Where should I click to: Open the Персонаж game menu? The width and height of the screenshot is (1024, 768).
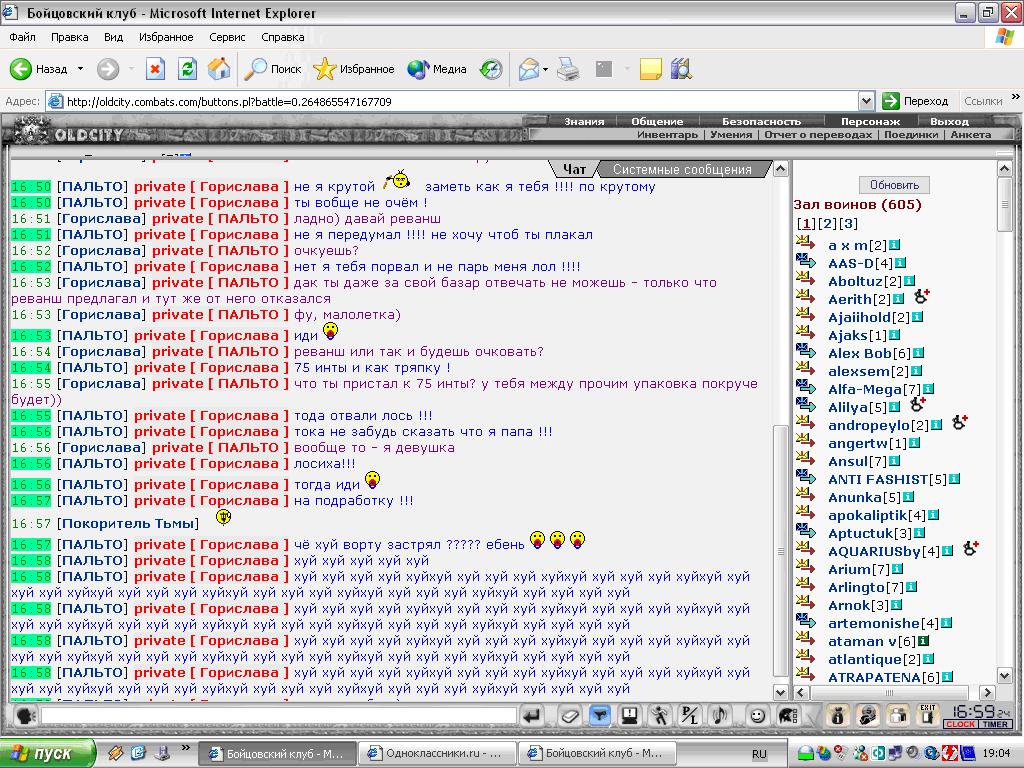[x=871, y=121]
